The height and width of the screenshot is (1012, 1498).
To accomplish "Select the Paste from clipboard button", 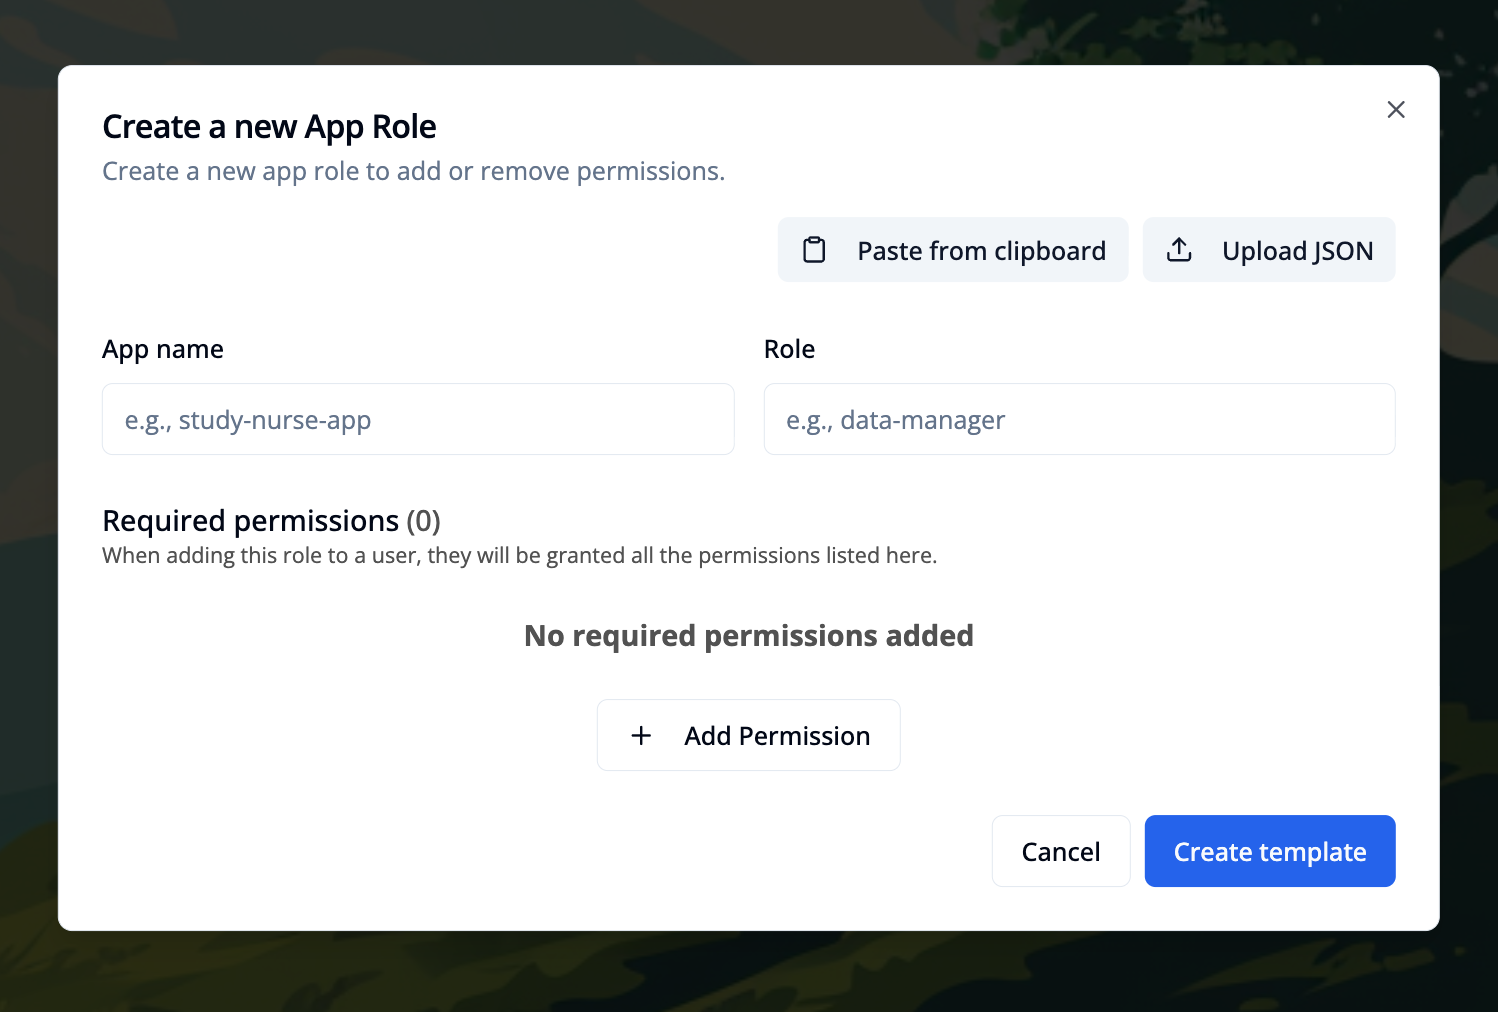I will tap(952, 250).
